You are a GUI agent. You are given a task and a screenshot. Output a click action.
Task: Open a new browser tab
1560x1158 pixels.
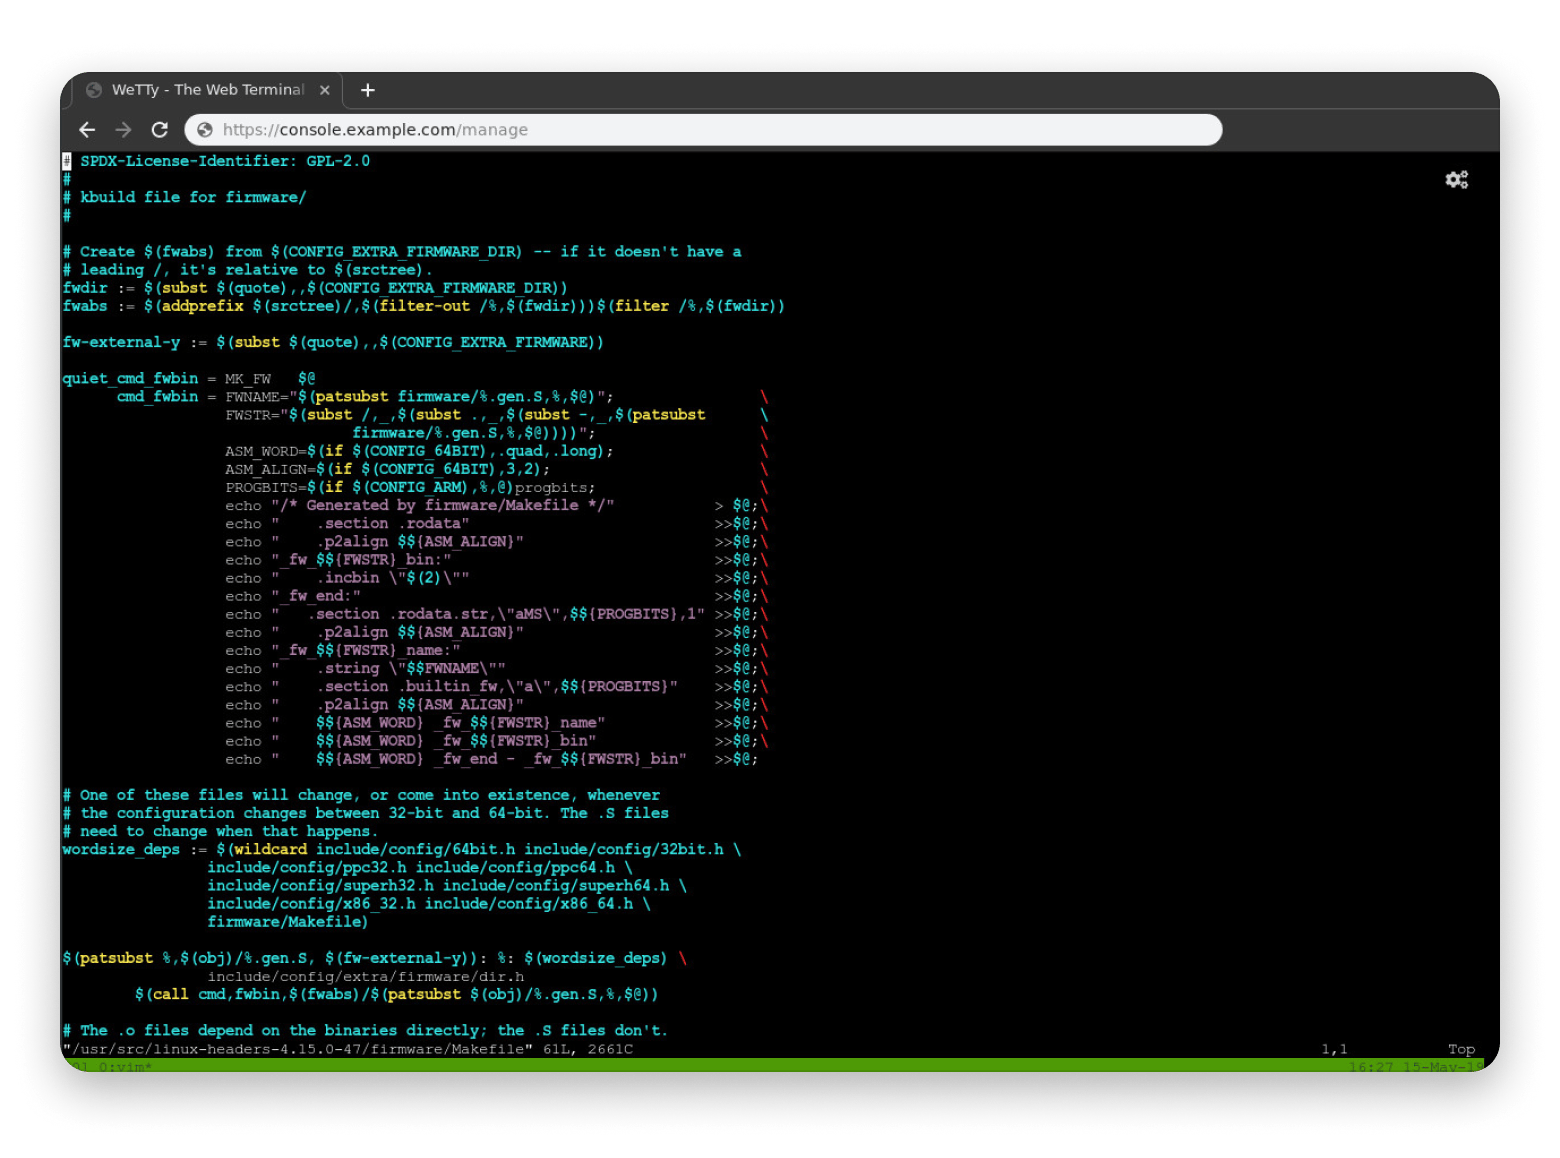click(367, 90)
